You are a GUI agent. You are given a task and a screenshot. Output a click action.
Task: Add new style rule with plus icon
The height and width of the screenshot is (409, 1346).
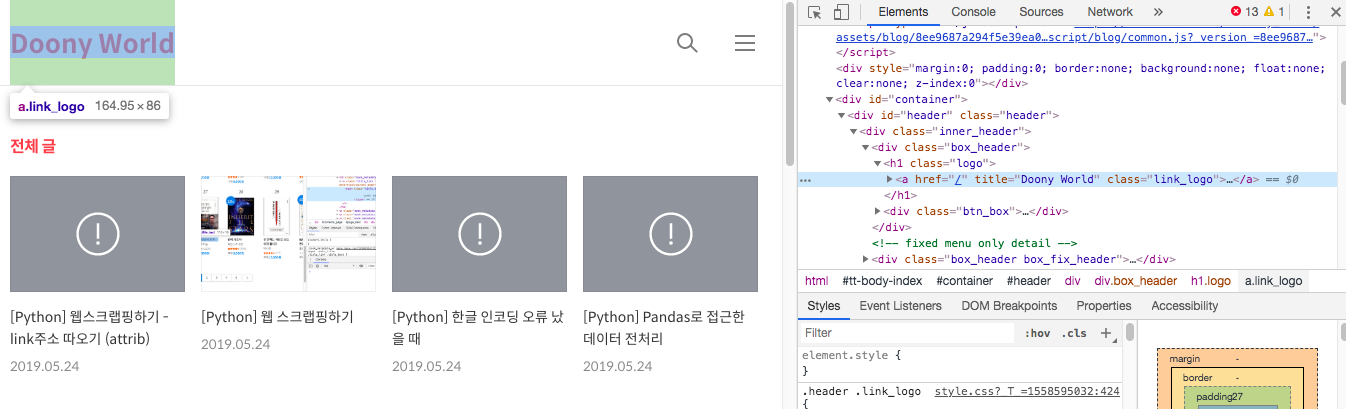pyautogui.click(x=1105, y=333)
